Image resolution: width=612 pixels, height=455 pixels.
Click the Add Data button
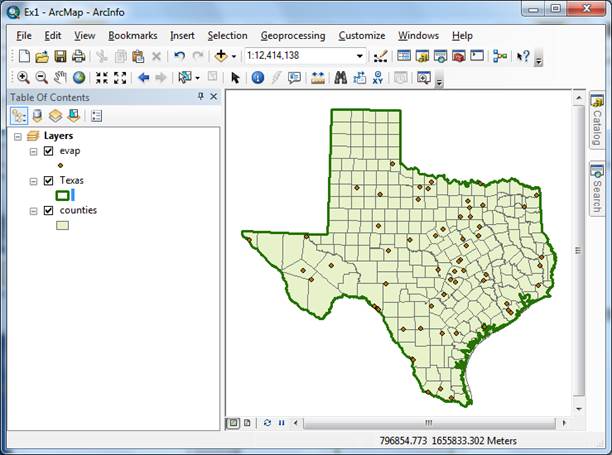[x=220, y=56]
